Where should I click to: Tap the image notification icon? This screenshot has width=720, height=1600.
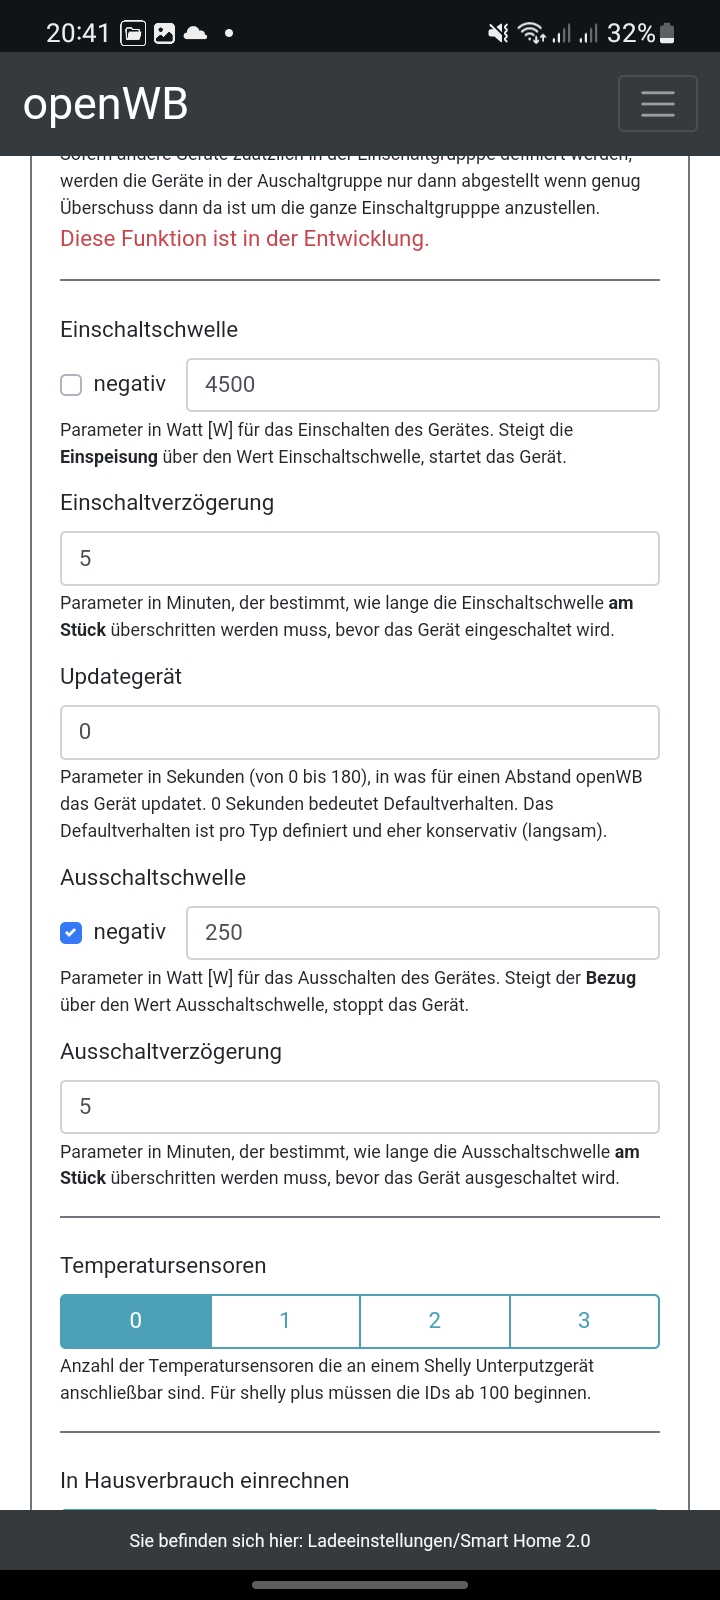(x=164, y=34)
